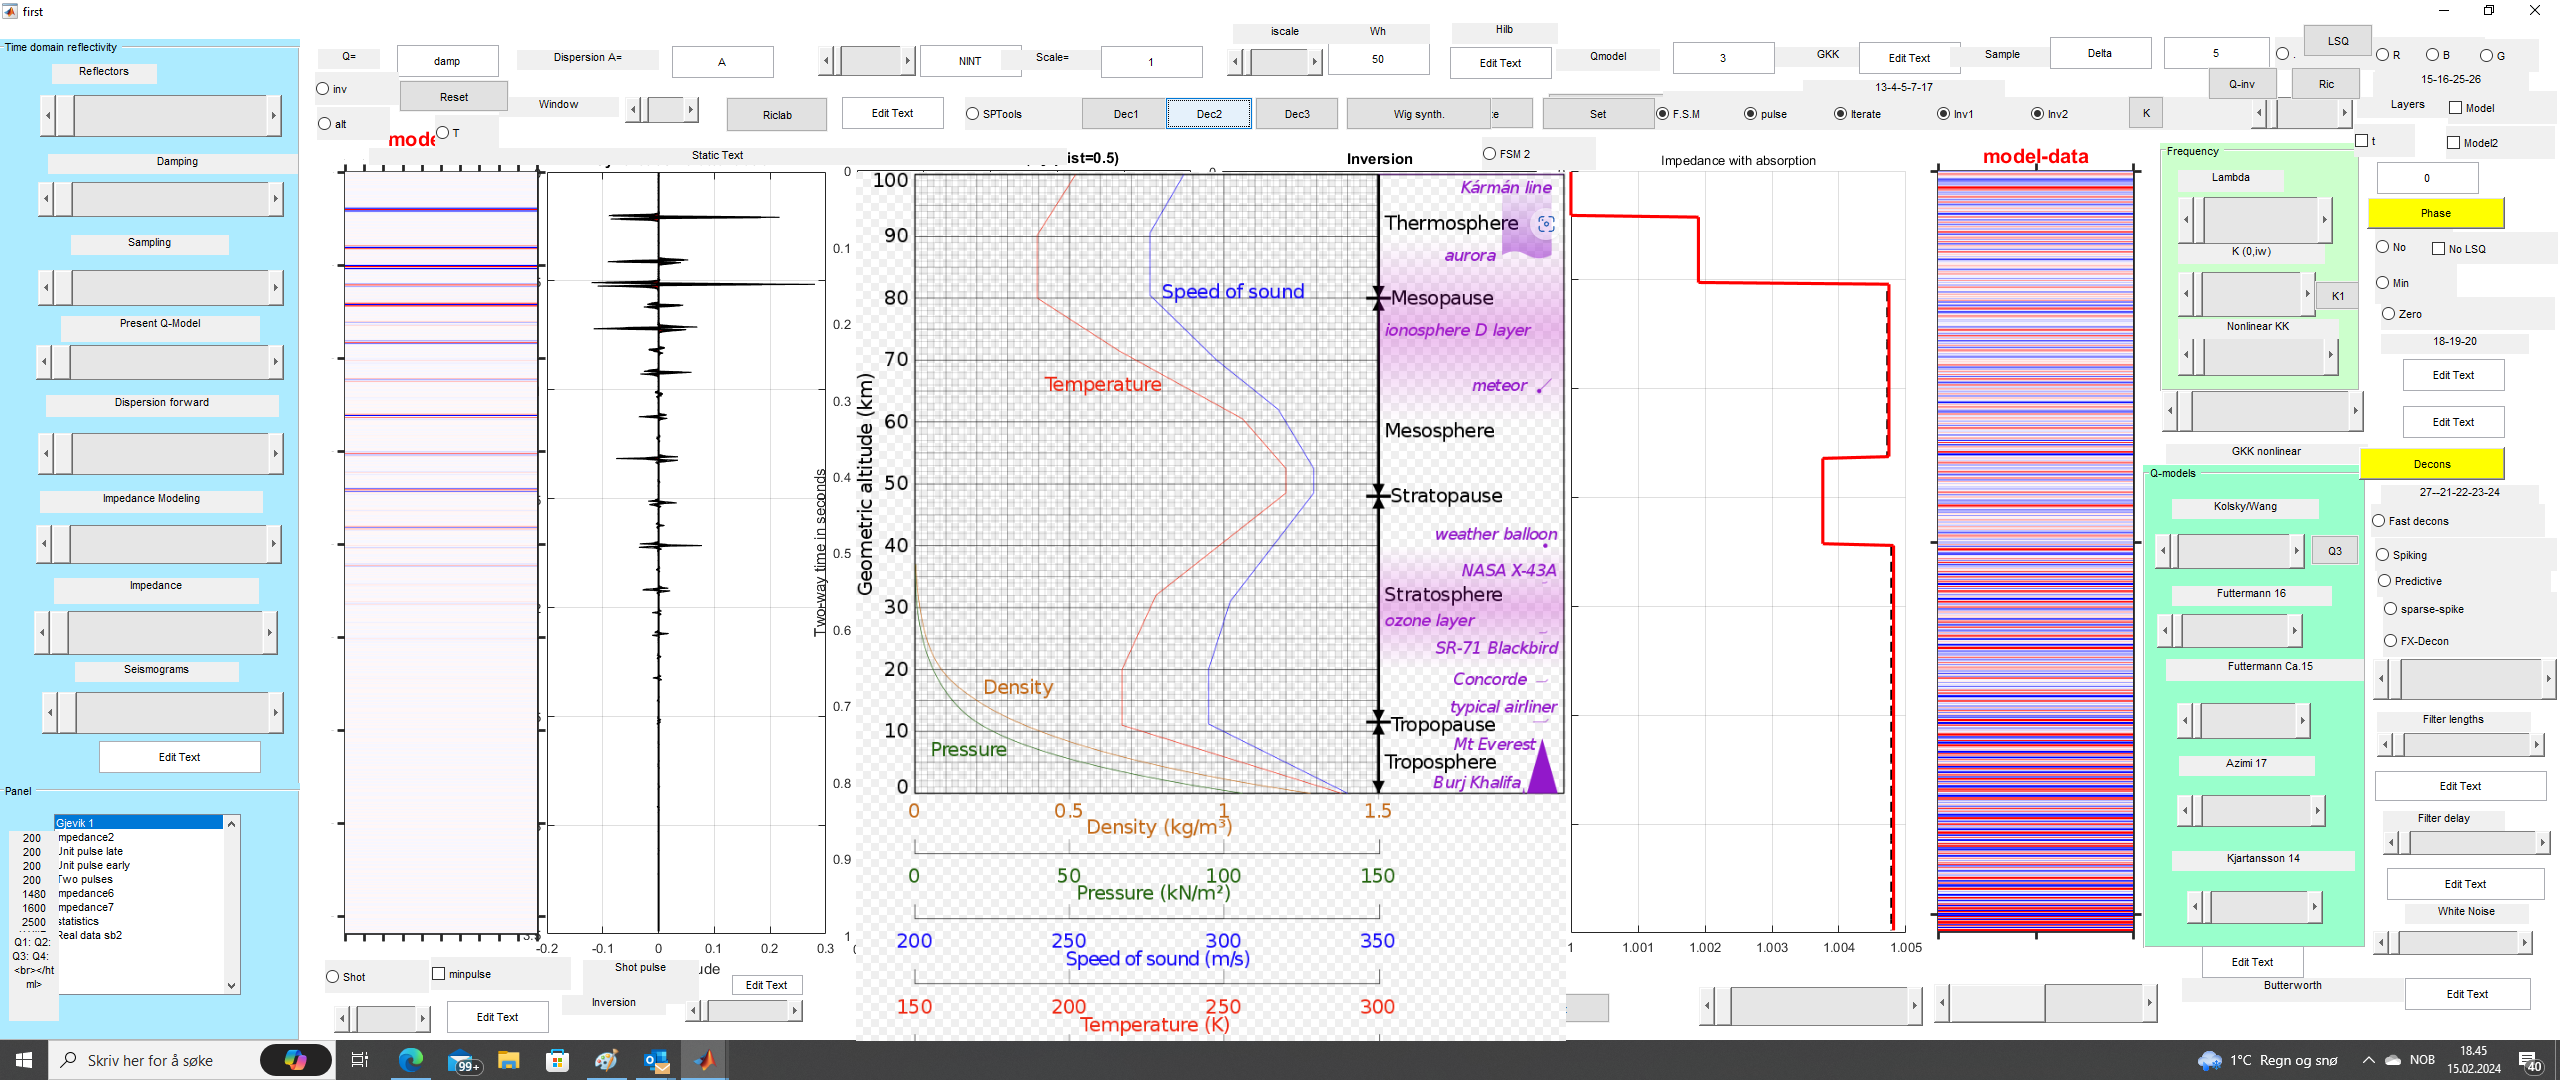Launch Microsoft Edge from the taskbar
This screenshot has width=2560, height=1080.
pyautogui.click(x=410, y=1060)
